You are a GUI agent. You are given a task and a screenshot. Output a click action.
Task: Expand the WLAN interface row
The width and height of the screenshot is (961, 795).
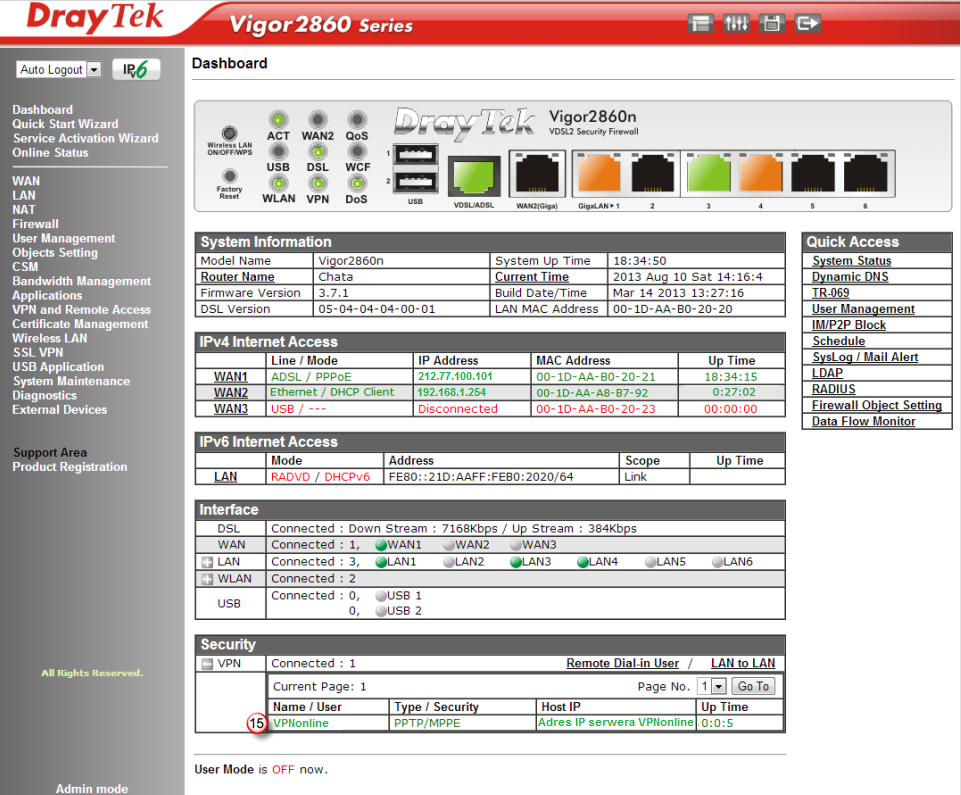[207, 579]
